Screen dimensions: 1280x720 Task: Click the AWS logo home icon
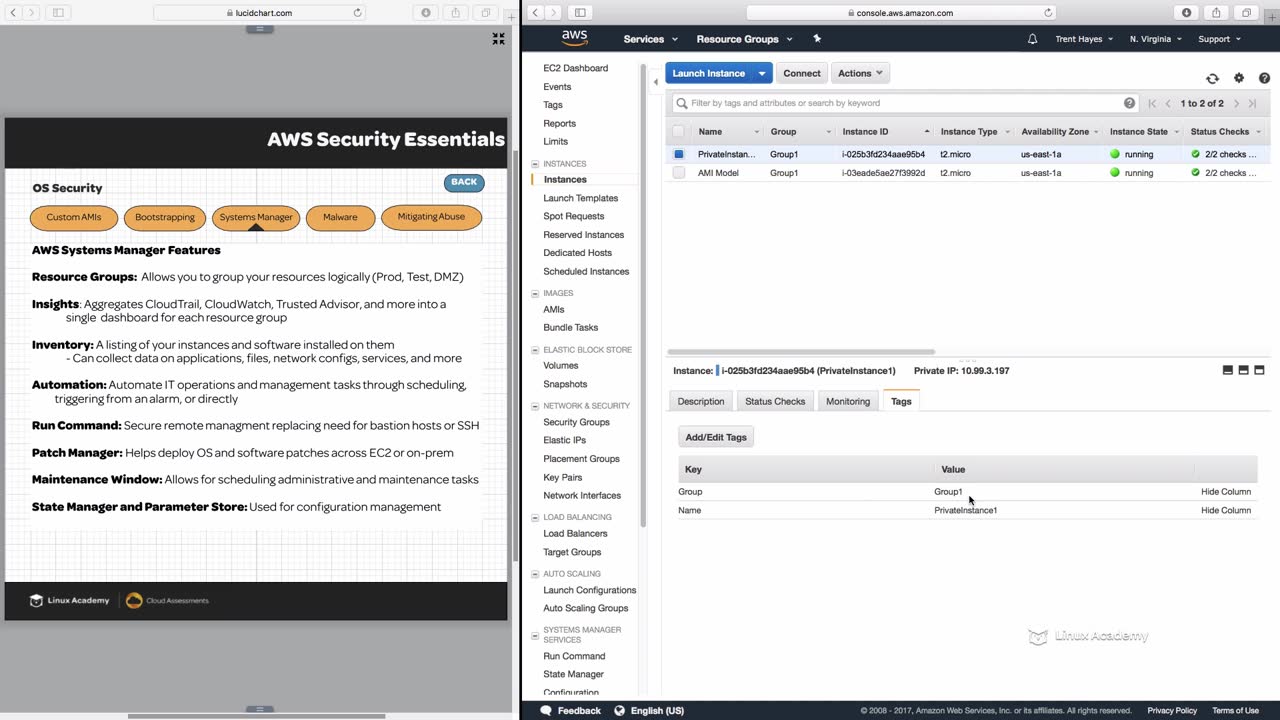click(574, 38)
